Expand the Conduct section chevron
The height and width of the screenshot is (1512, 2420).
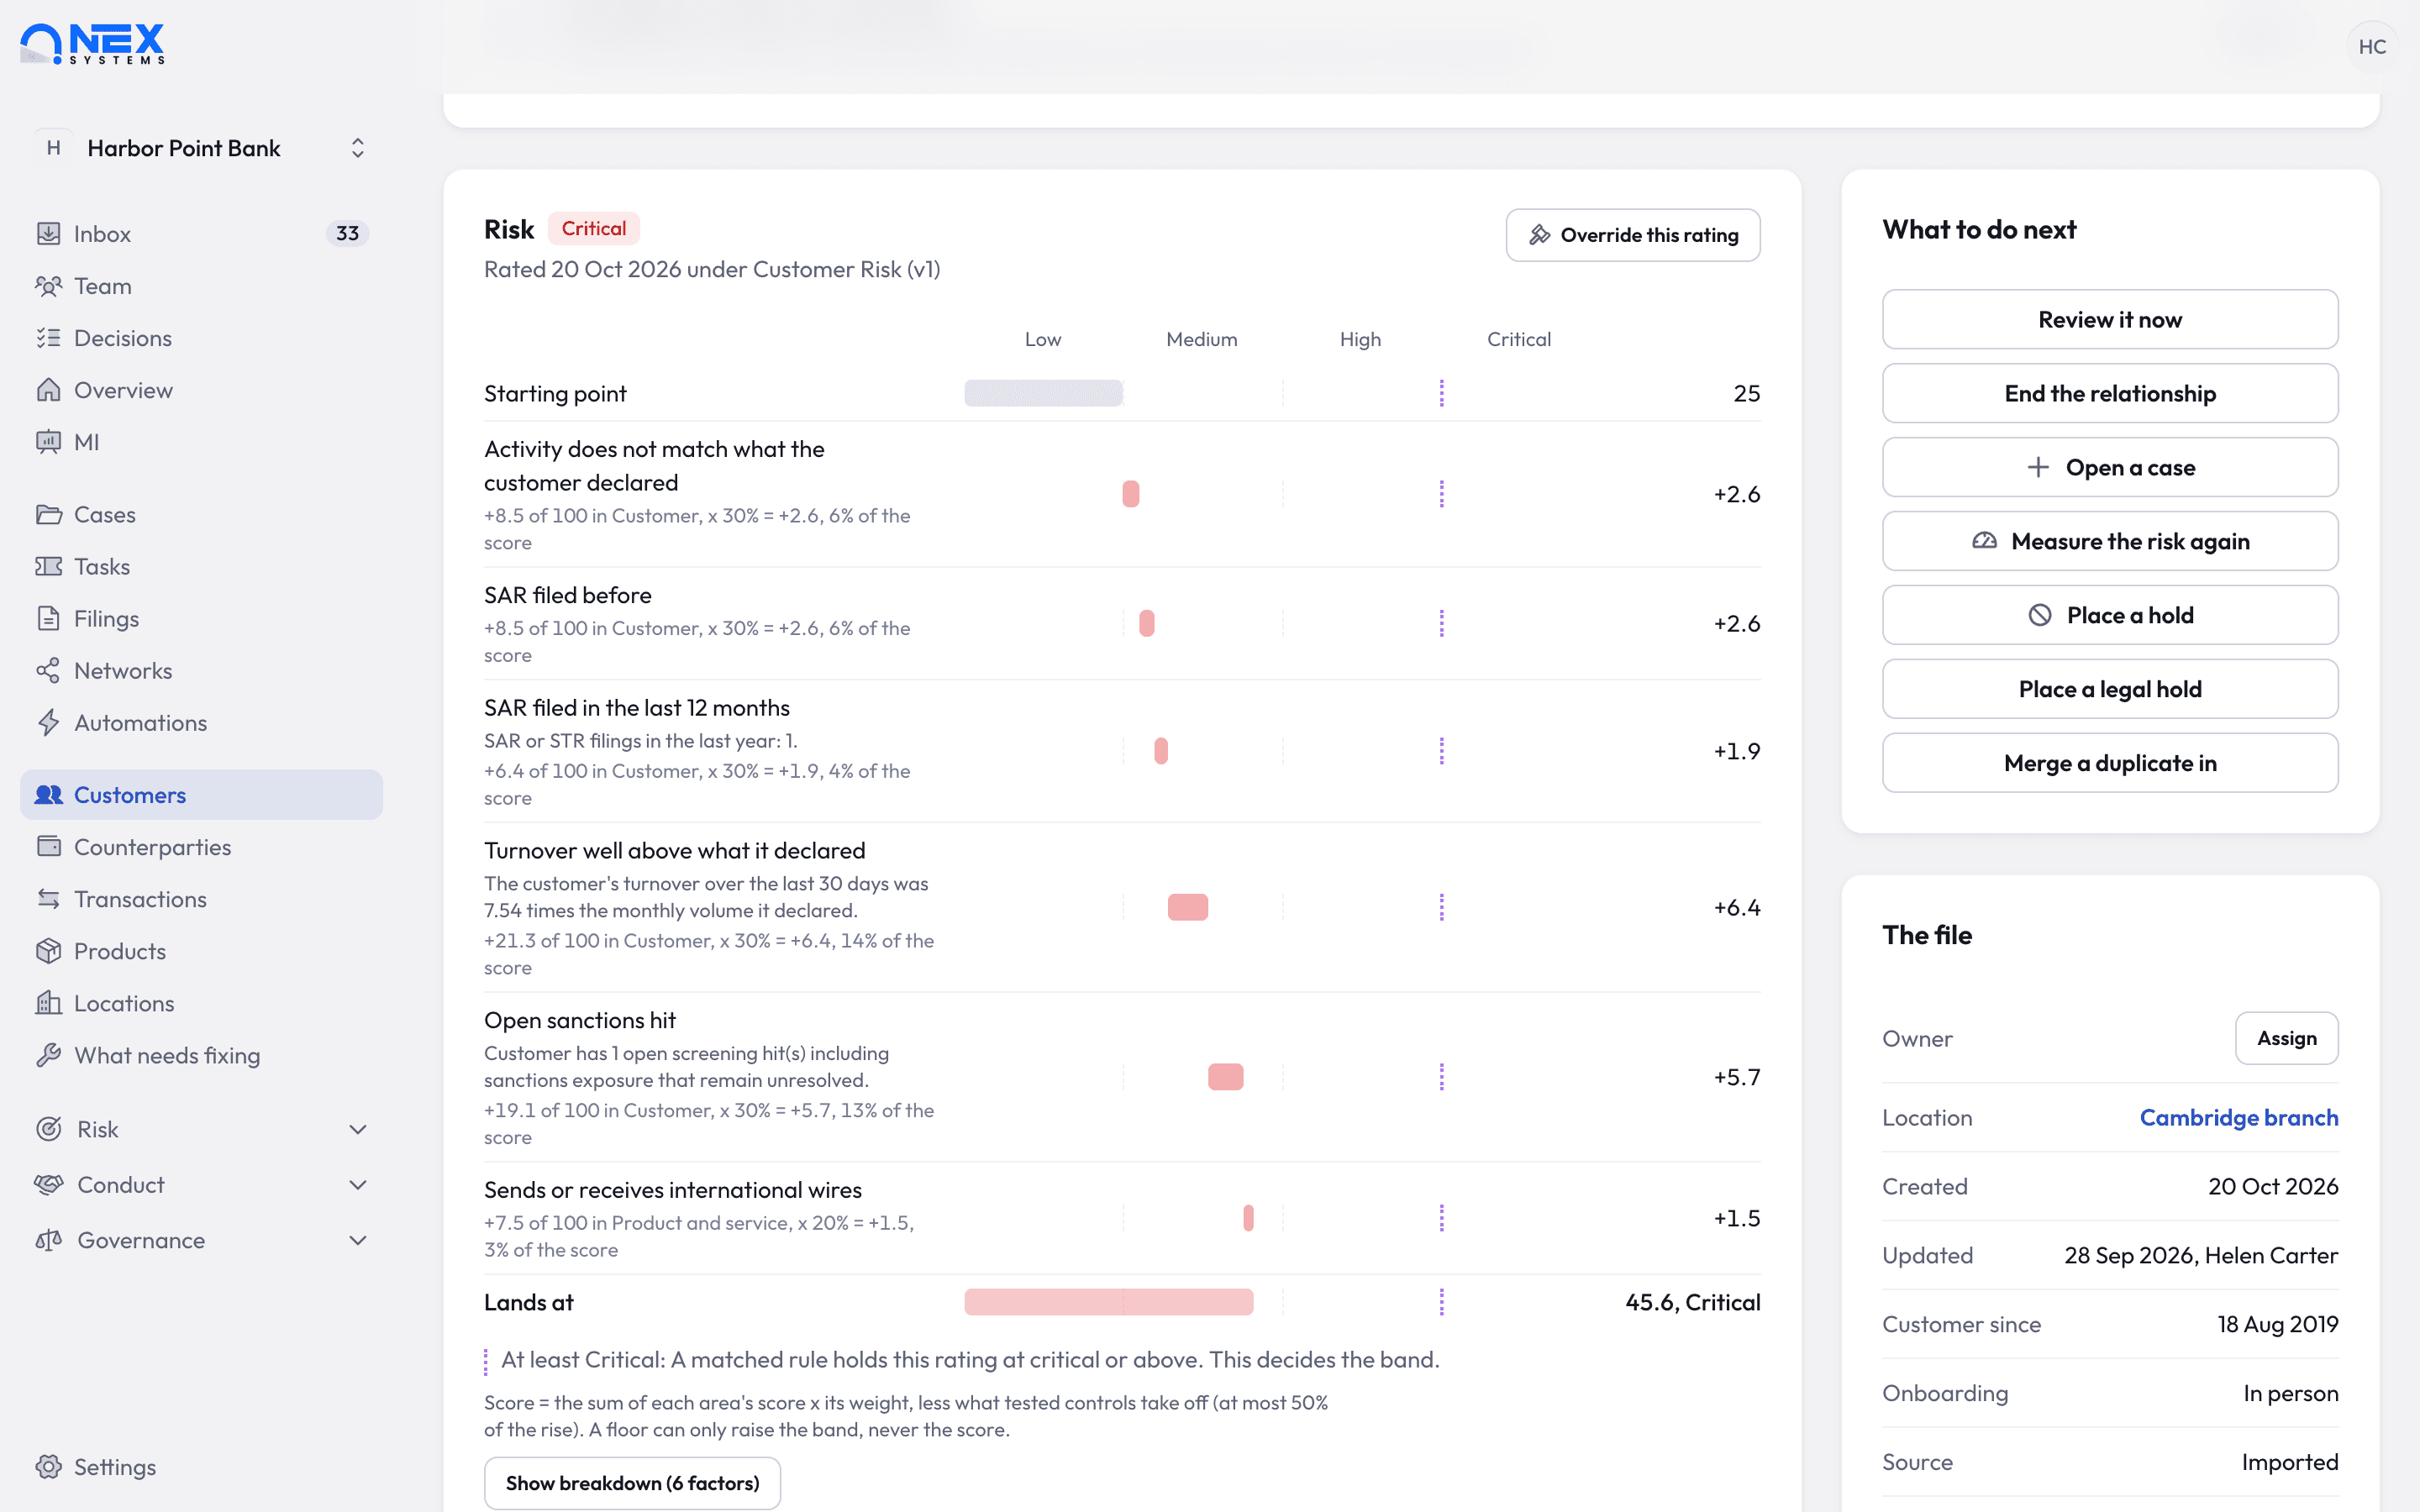click(358, 1184)
